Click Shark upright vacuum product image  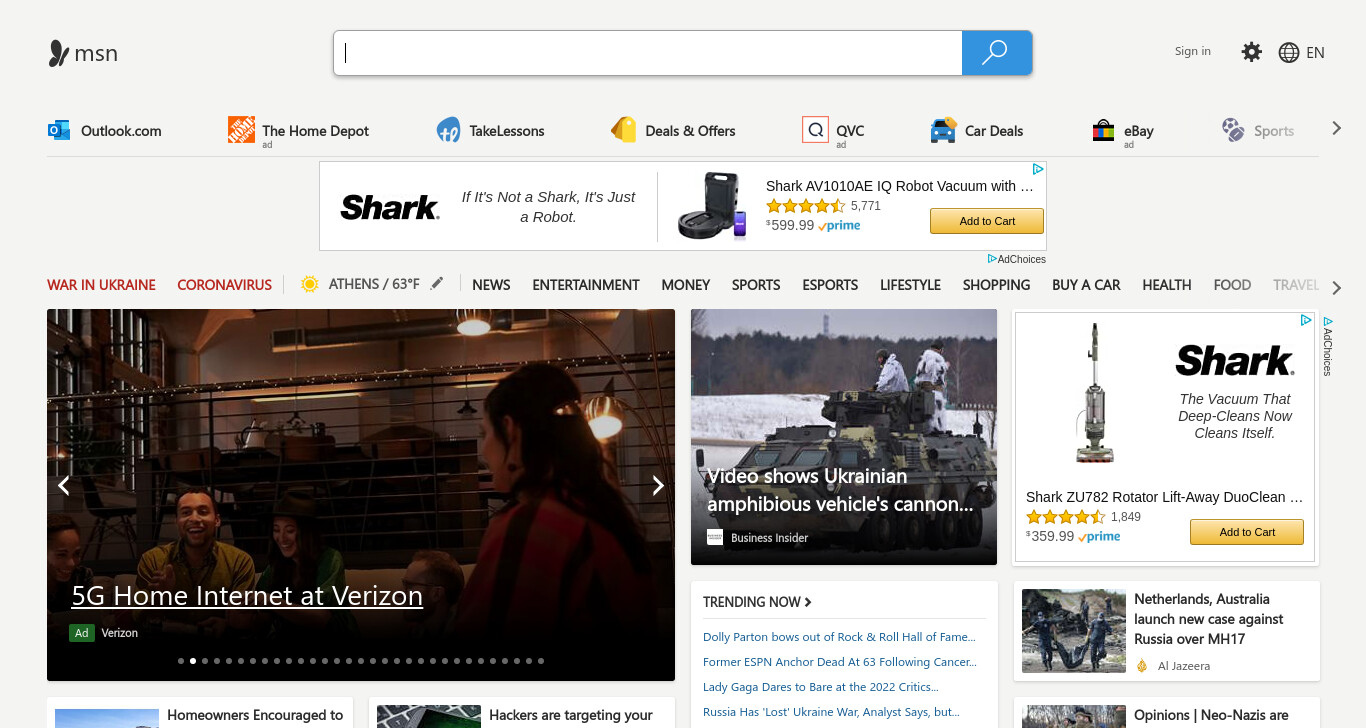coord(1095,393)
